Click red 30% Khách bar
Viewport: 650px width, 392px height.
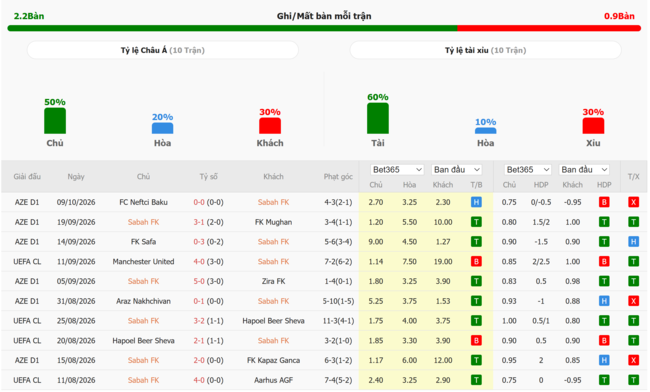tap(270, 126)
